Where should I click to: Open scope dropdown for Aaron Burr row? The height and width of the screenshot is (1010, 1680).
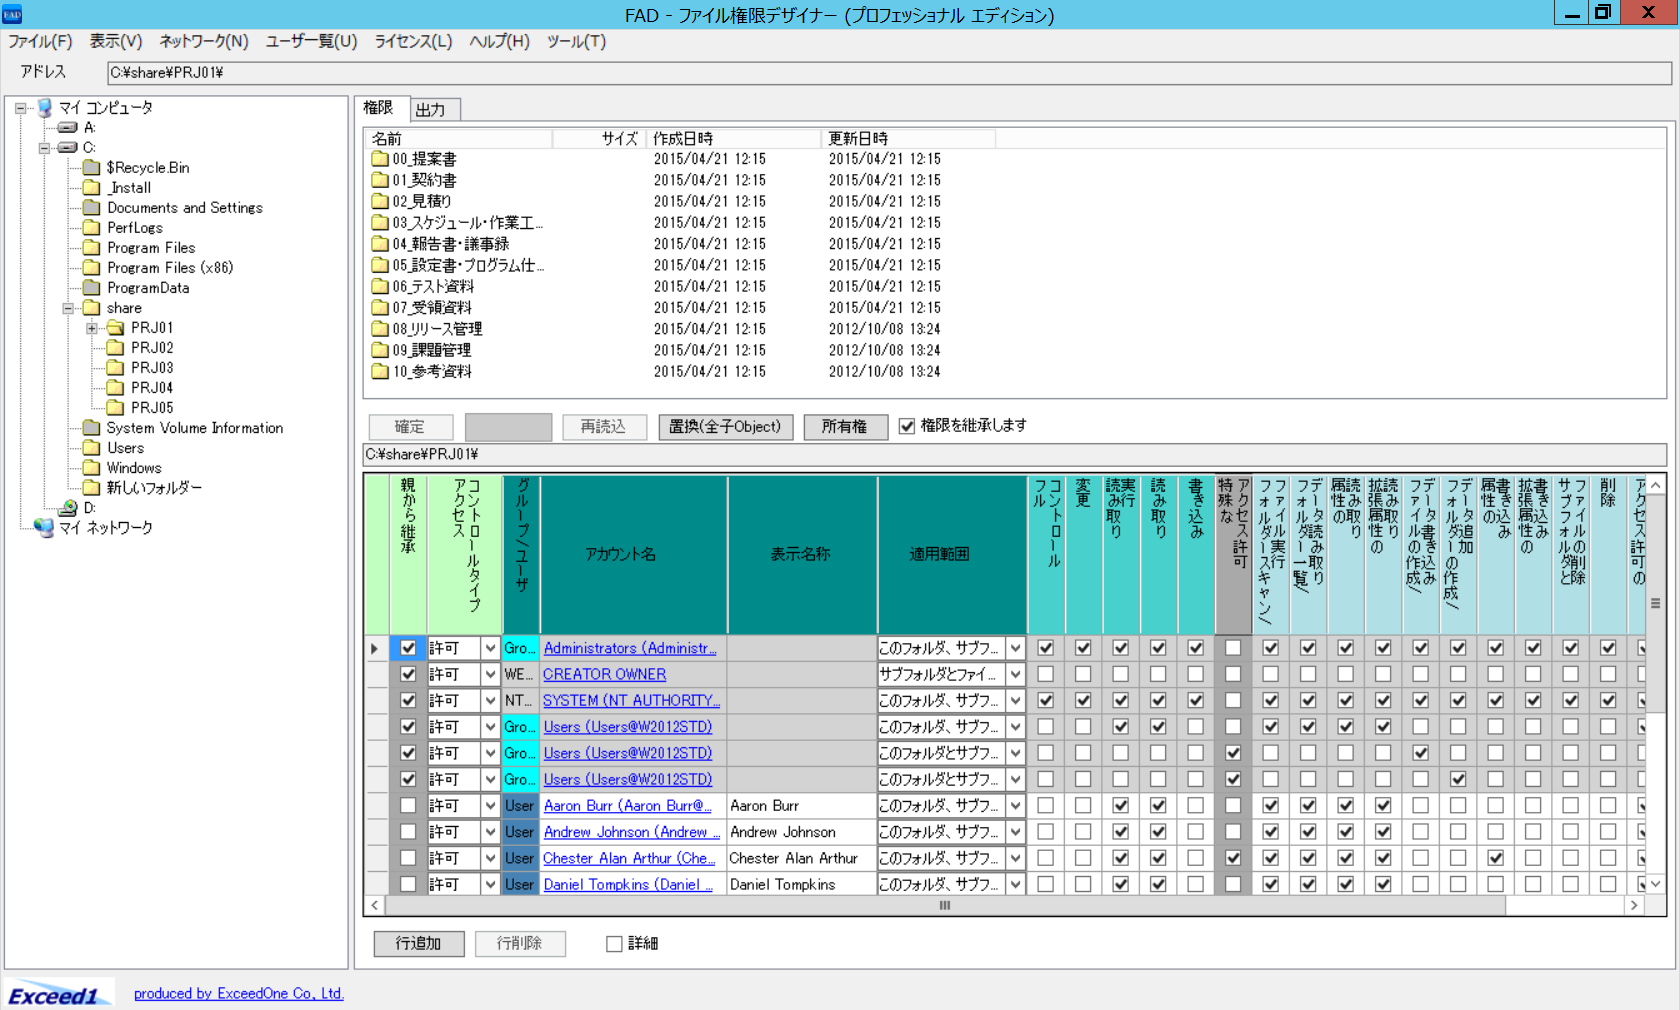coord(1016,805)
